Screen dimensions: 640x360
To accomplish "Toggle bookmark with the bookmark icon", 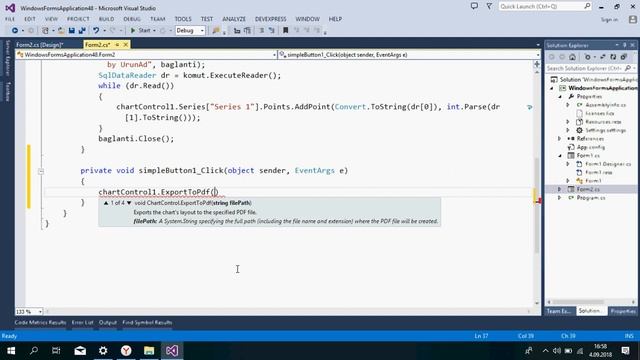I will pyautogui.click(x=285, y=31).
